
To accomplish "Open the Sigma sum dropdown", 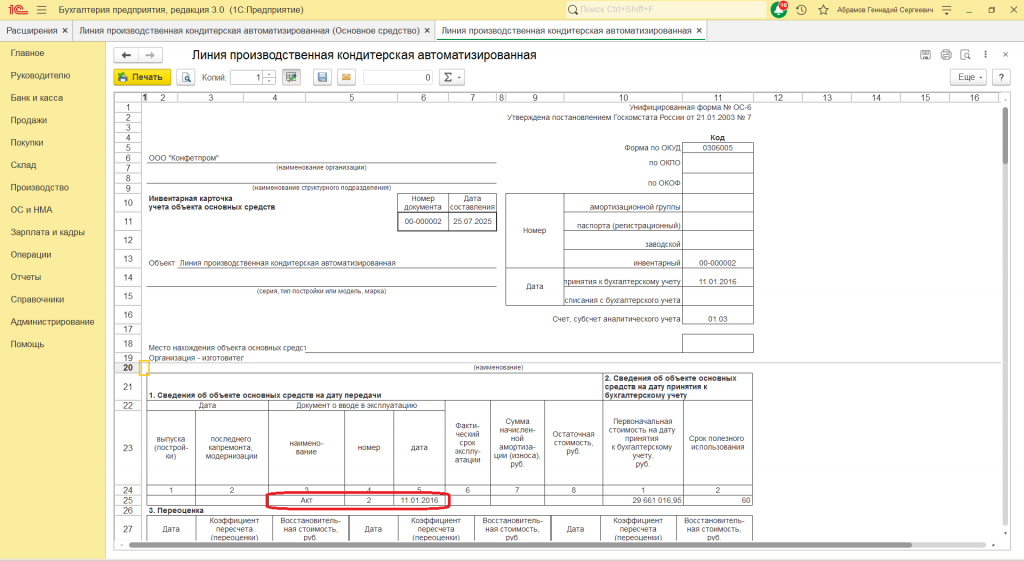I will pyautogui.click(x=451, y=77).
